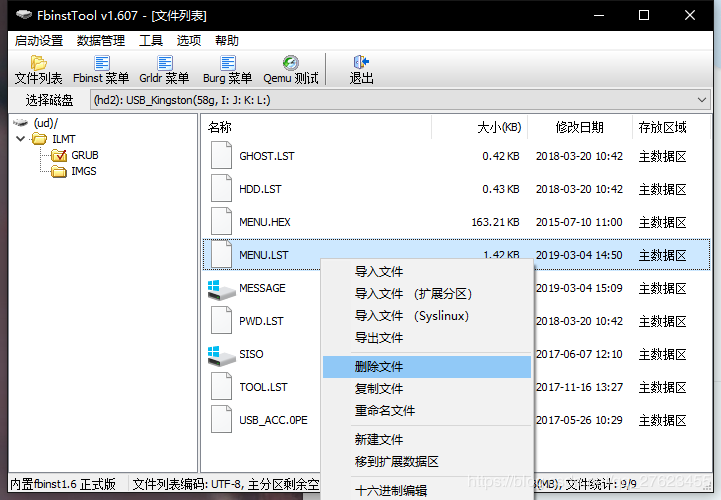The image size is (721, 500).
Task: Choose 导出文件 from context menu
Action: click(x=427, y=338)
